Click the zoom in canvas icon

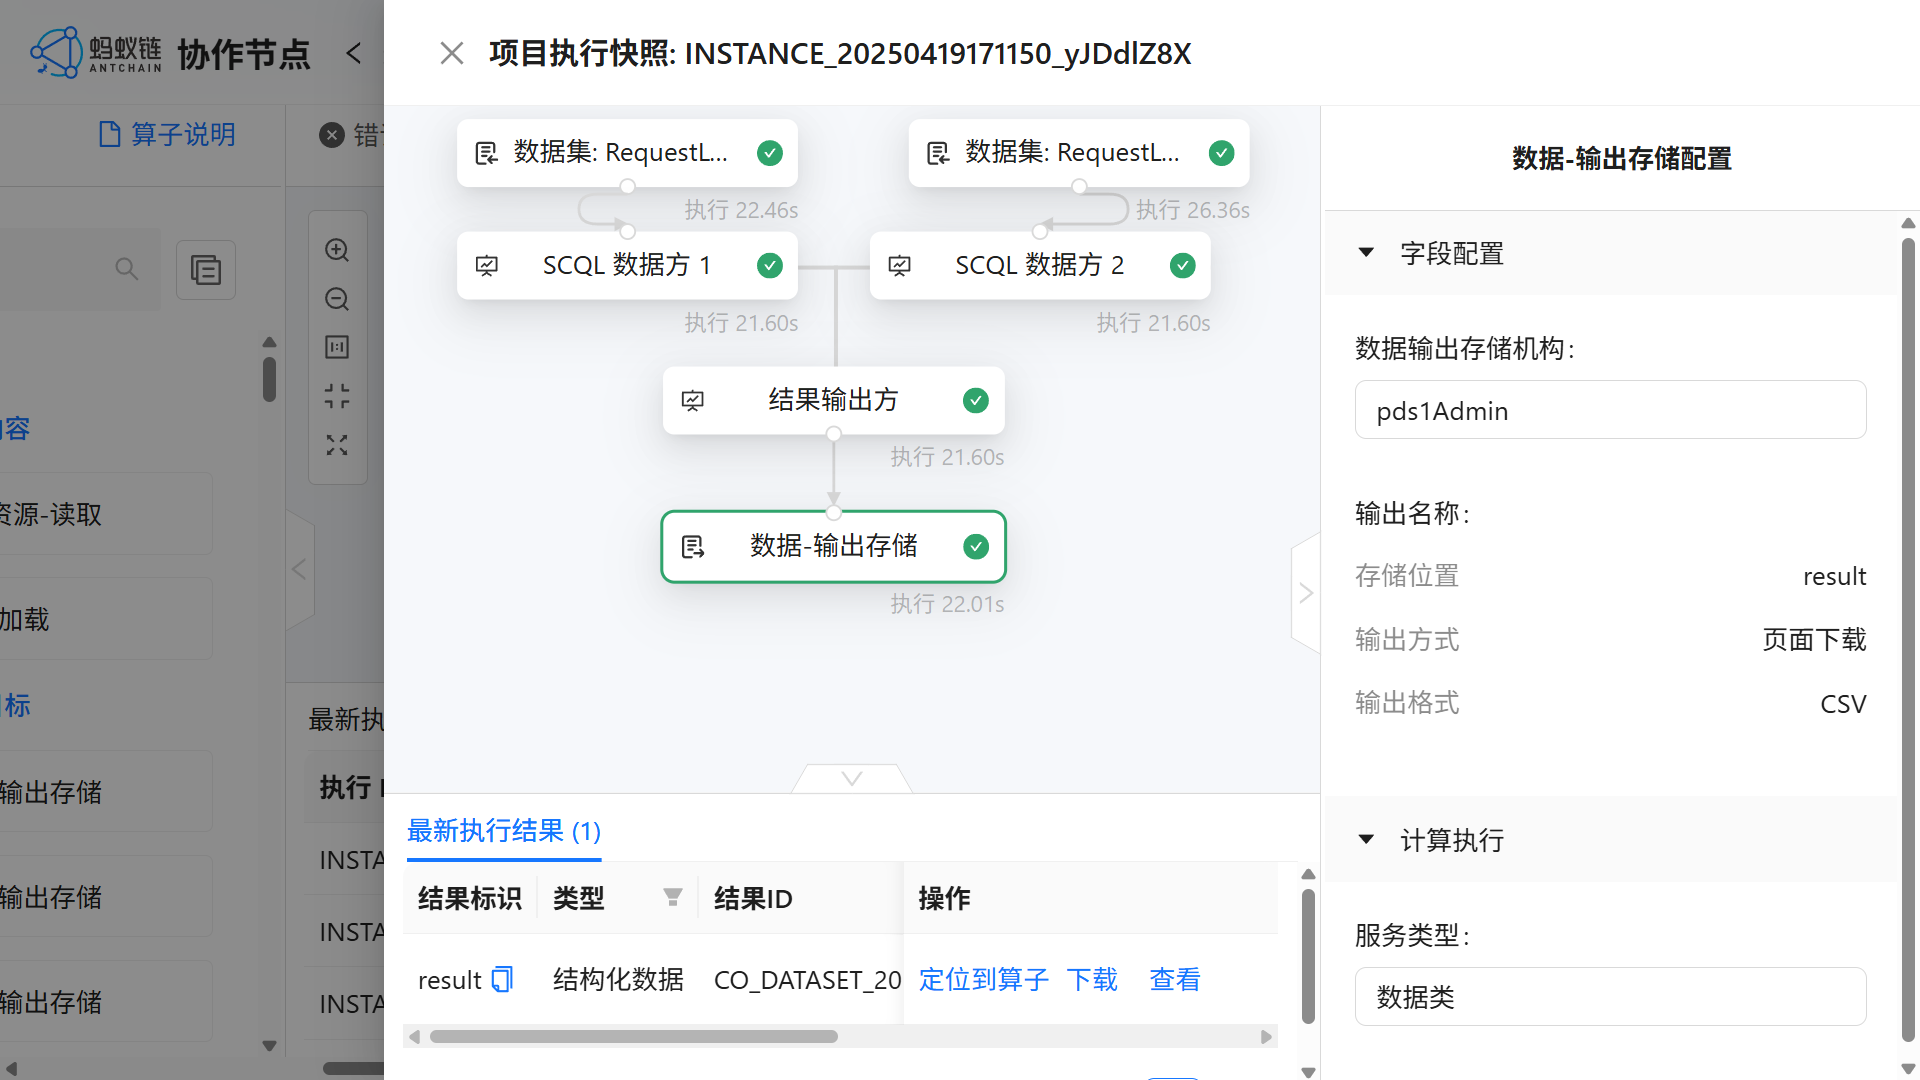tap(337, 250)
